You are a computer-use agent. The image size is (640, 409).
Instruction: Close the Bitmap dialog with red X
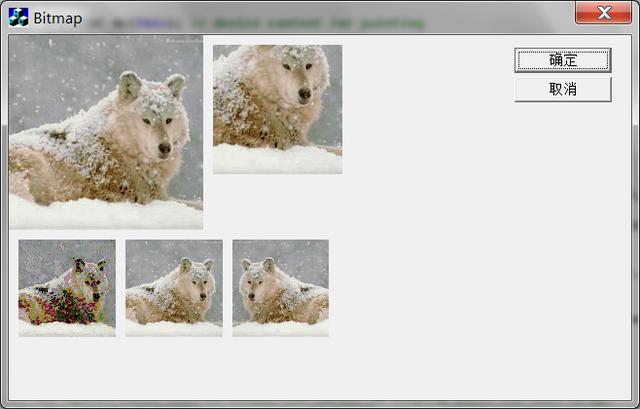point(603,13)
